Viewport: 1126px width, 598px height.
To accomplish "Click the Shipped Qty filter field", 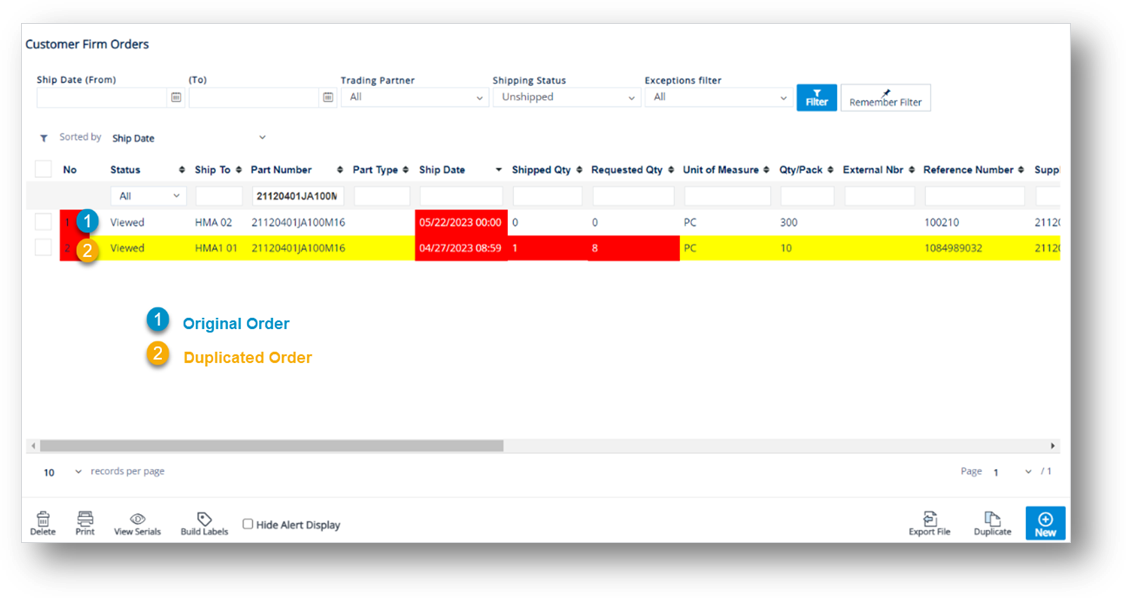I will (x=547, y=196).
